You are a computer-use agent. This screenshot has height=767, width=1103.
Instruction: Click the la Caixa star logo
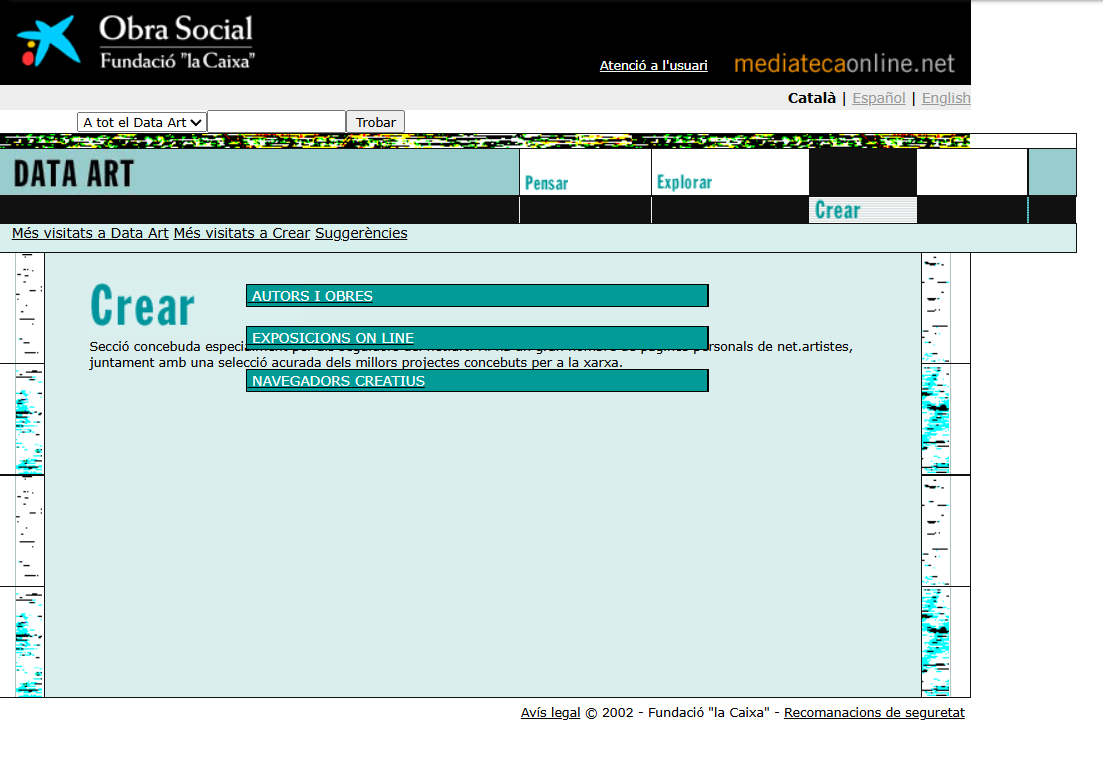click(49, 42)
